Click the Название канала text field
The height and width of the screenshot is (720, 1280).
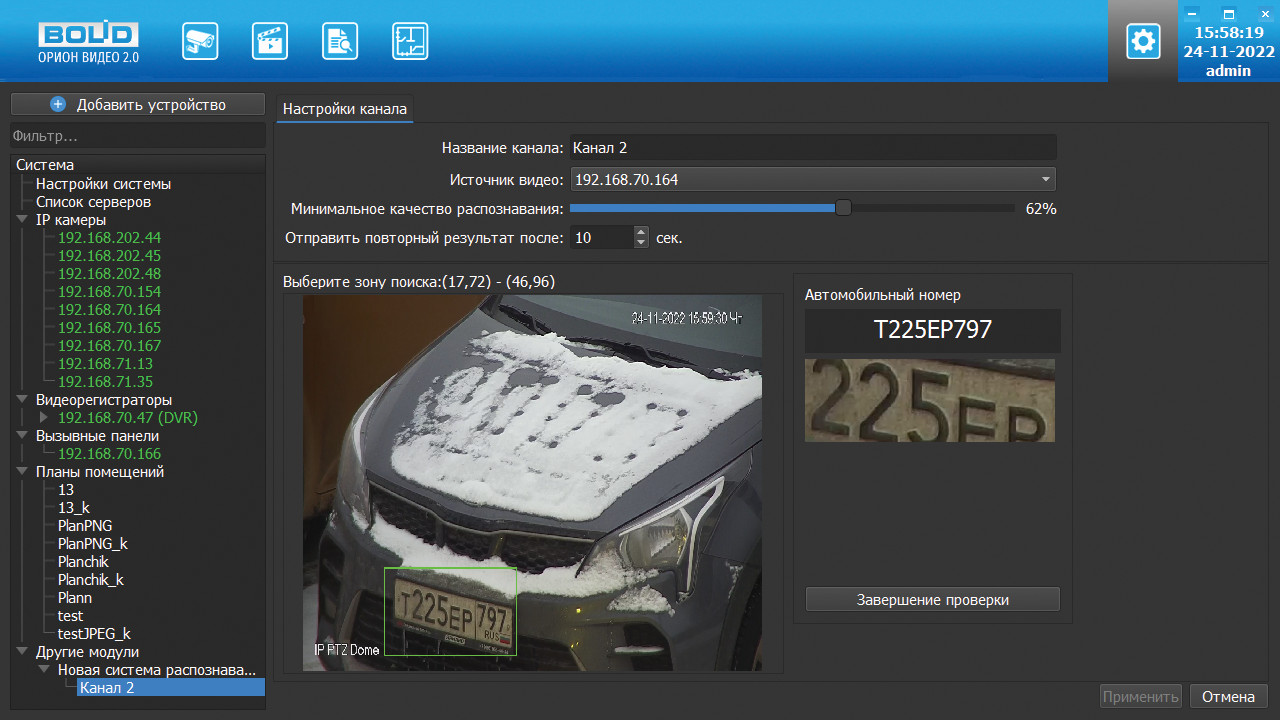click(812, 148)
